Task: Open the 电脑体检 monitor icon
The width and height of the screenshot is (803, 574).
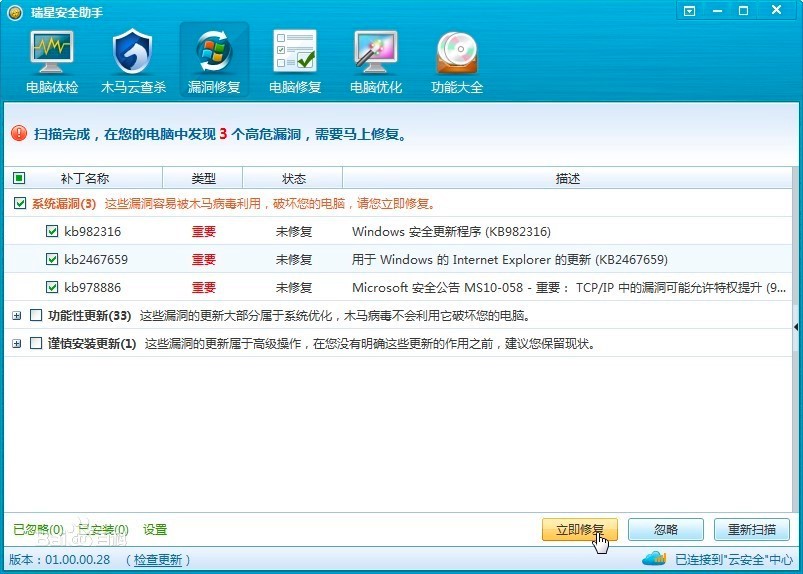Action: point(52,53)
